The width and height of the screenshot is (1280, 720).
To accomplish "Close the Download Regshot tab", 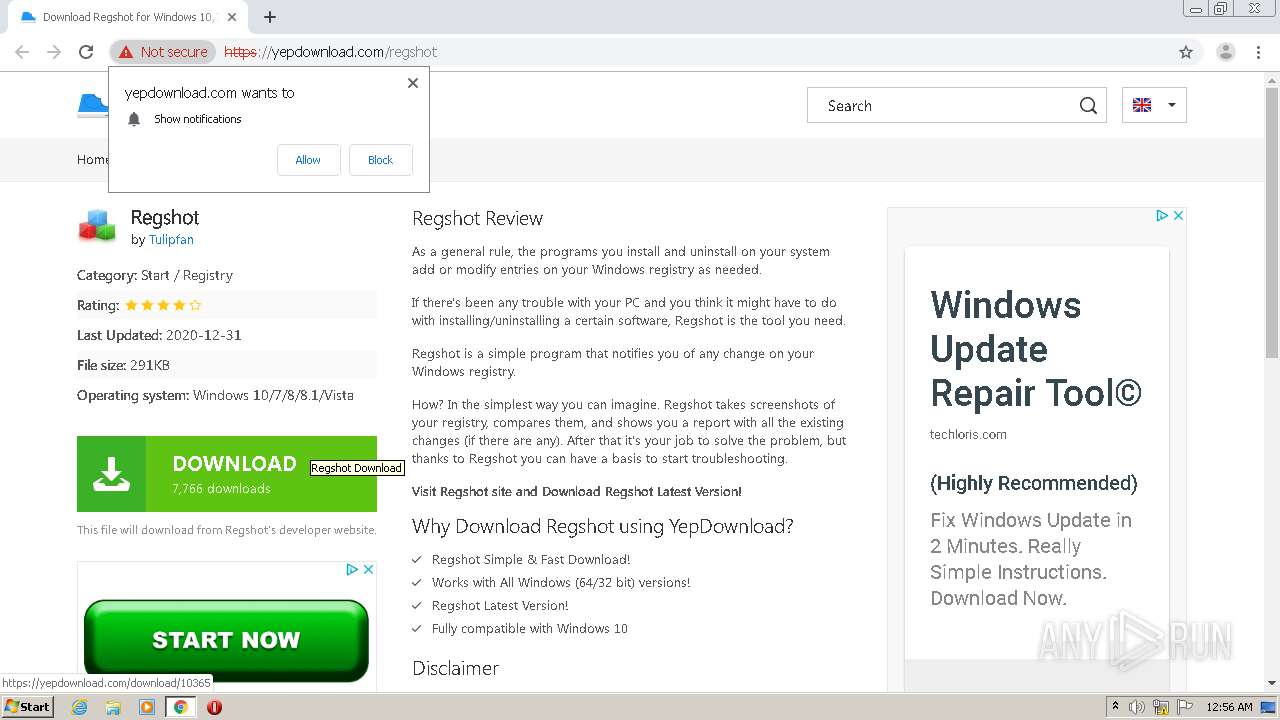I will (x=233, y=17).
